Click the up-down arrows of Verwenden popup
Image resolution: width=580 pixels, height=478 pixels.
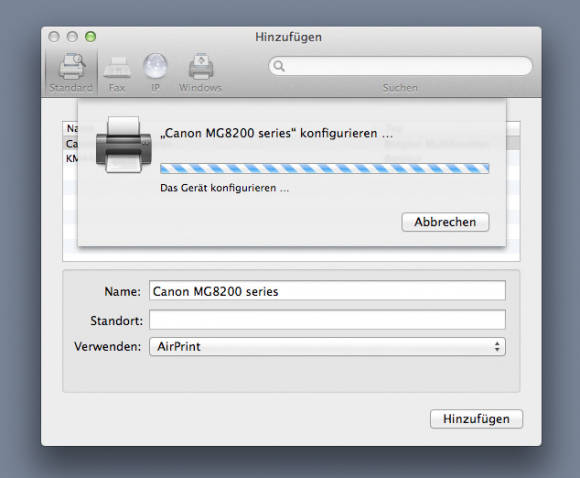497,347
